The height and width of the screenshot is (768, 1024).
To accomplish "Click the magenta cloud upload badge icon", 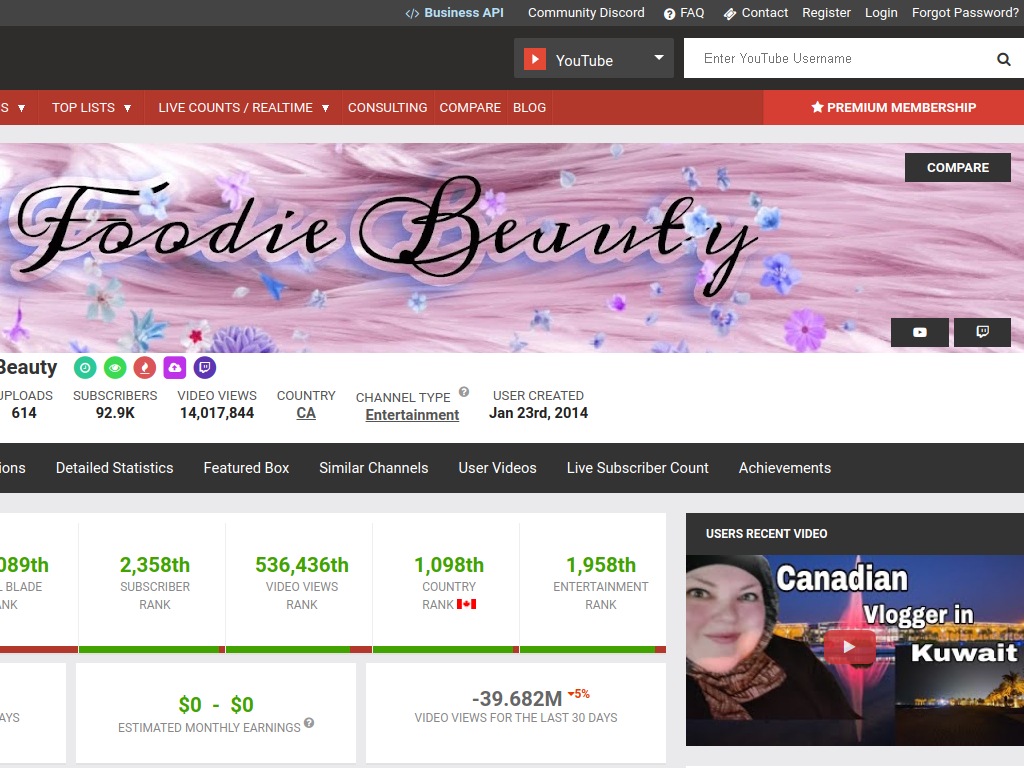I will click(x=175, y=368).
